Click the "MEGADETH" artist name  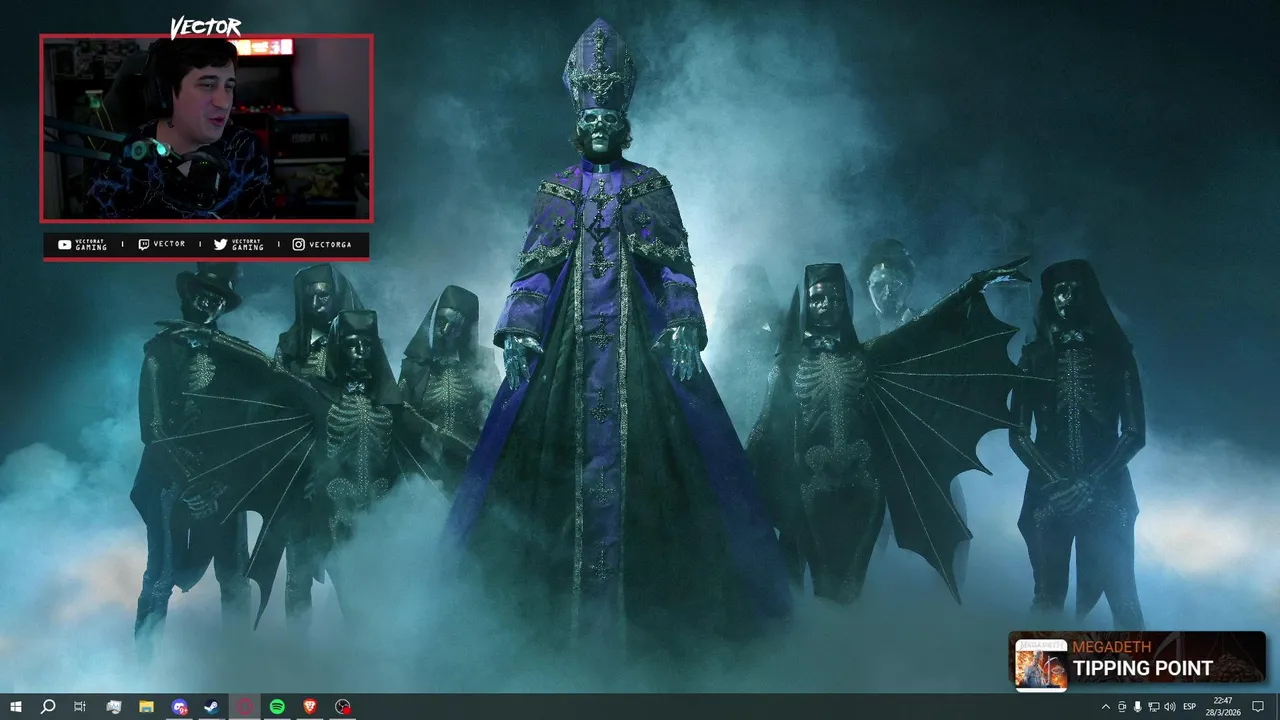1112,647
